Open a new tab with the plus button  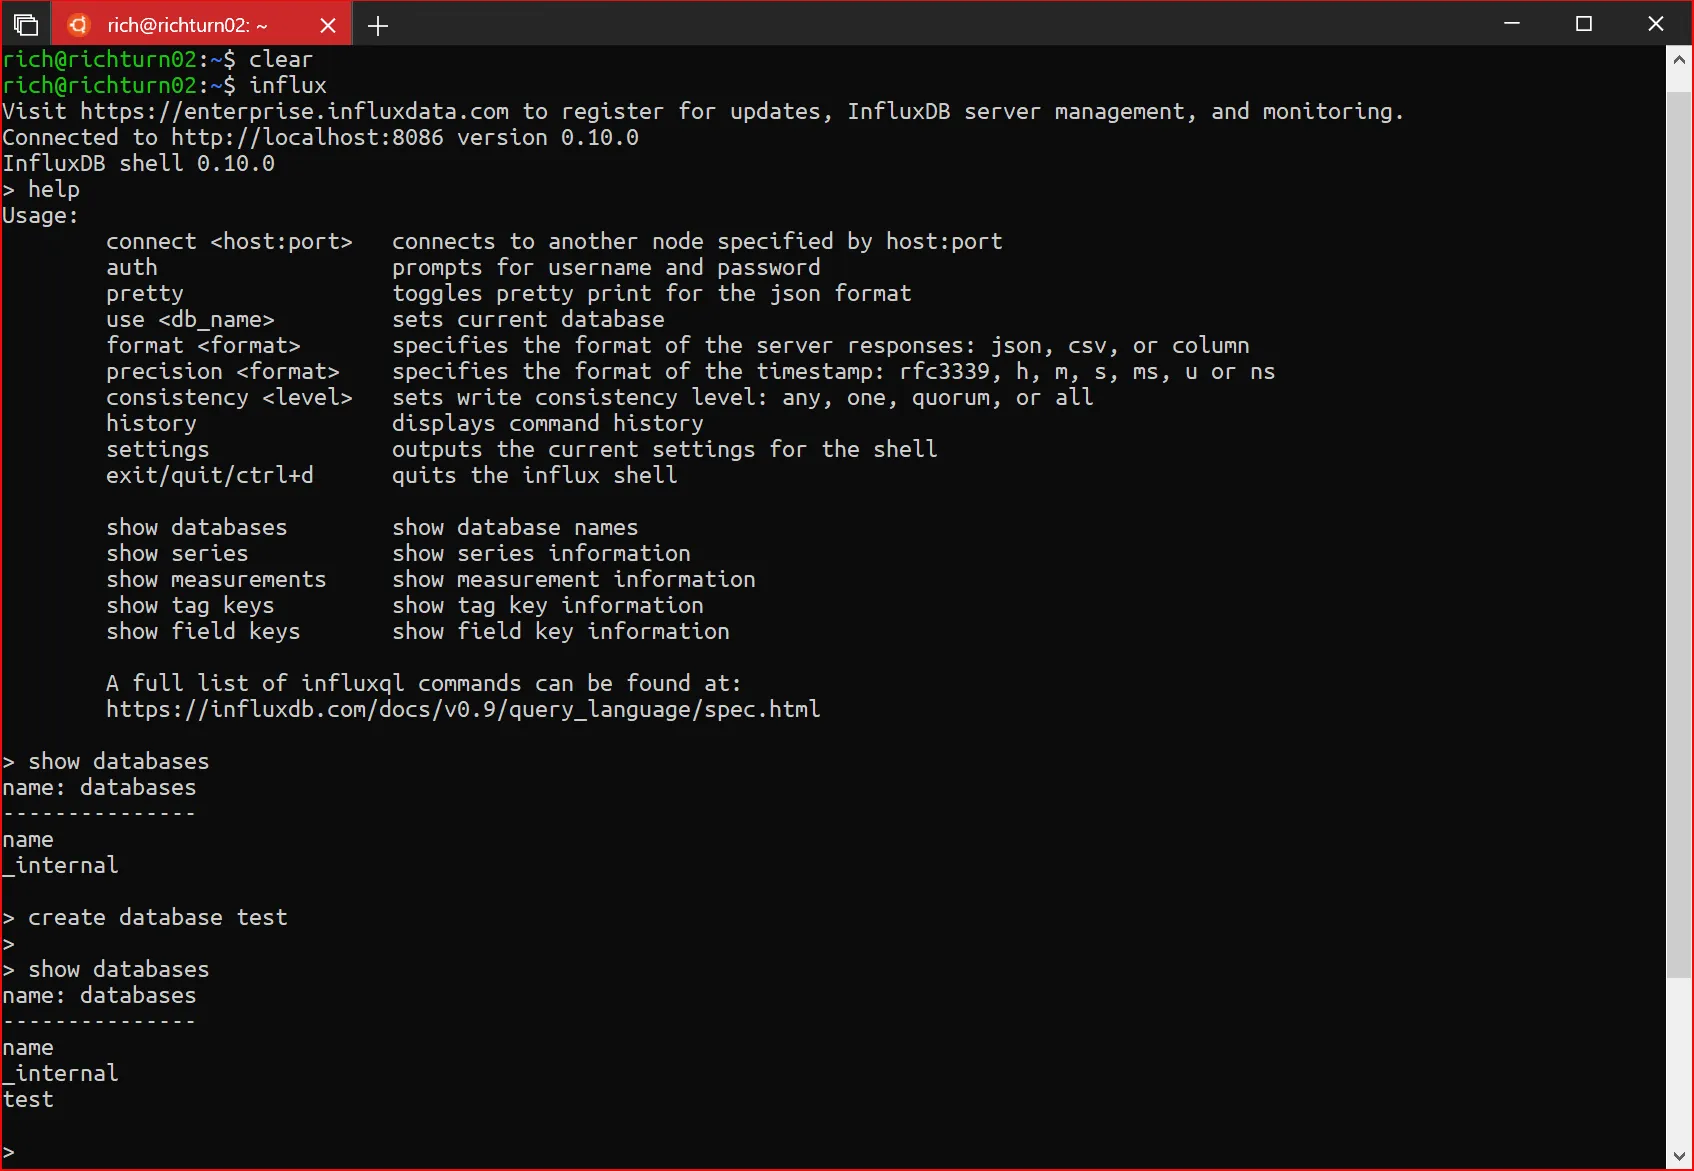click(x=378, y=26)
